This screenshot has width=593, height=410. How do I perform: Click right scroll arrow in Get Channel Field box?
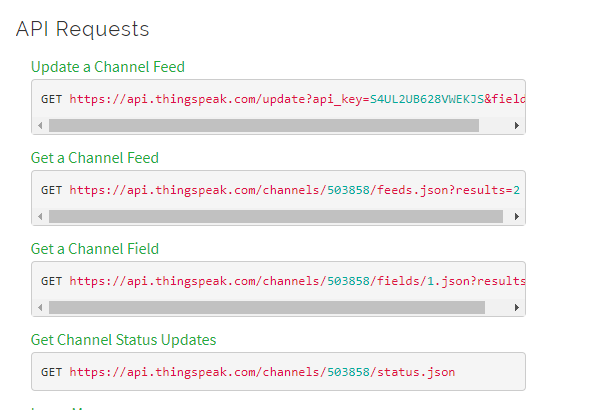pos(517,308)
